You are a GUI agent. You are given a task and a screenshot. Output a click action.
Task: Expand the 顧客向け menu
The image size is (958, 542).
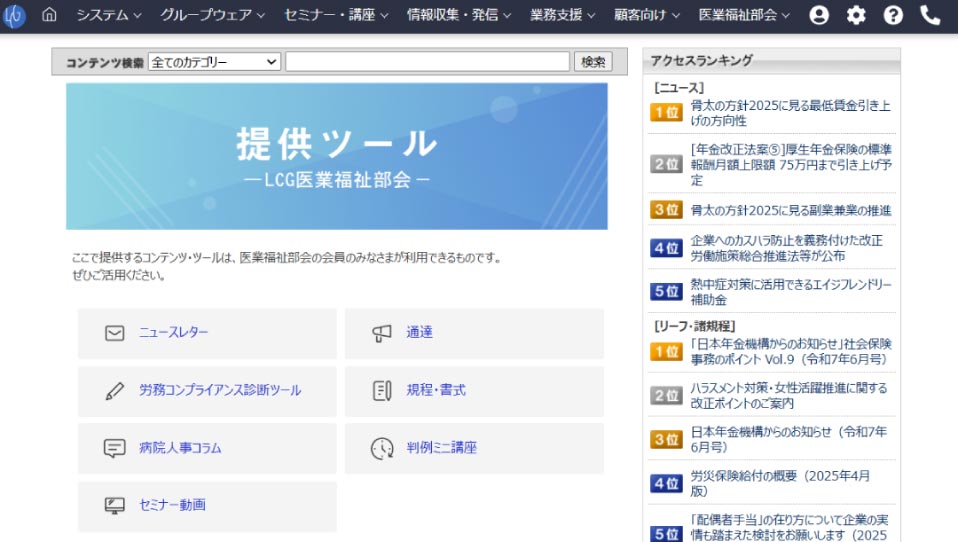[x=646, y=15]
